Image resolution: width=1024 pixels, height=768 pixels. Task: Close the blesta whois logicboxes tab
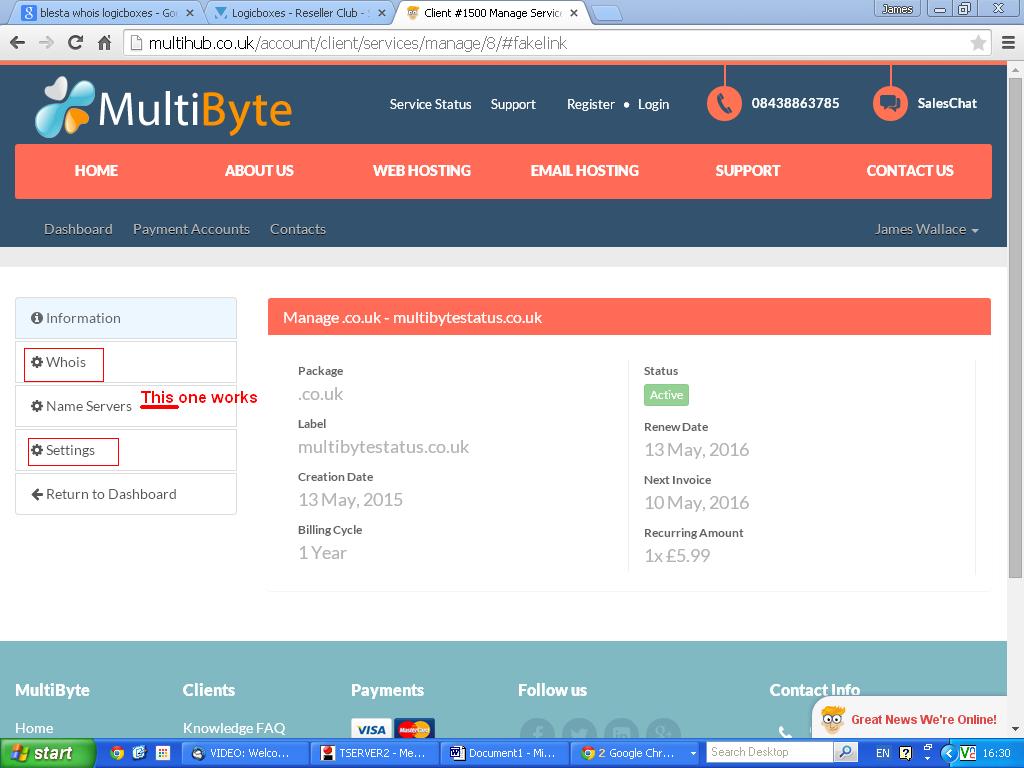[190, 12]
